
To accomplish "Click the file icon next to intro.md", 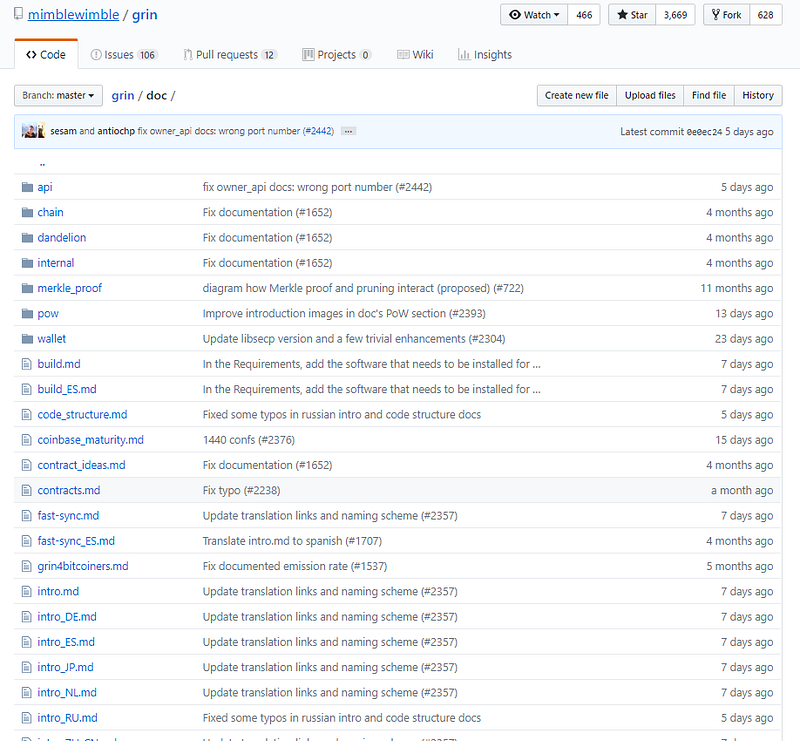I will (x=27, y=591).
